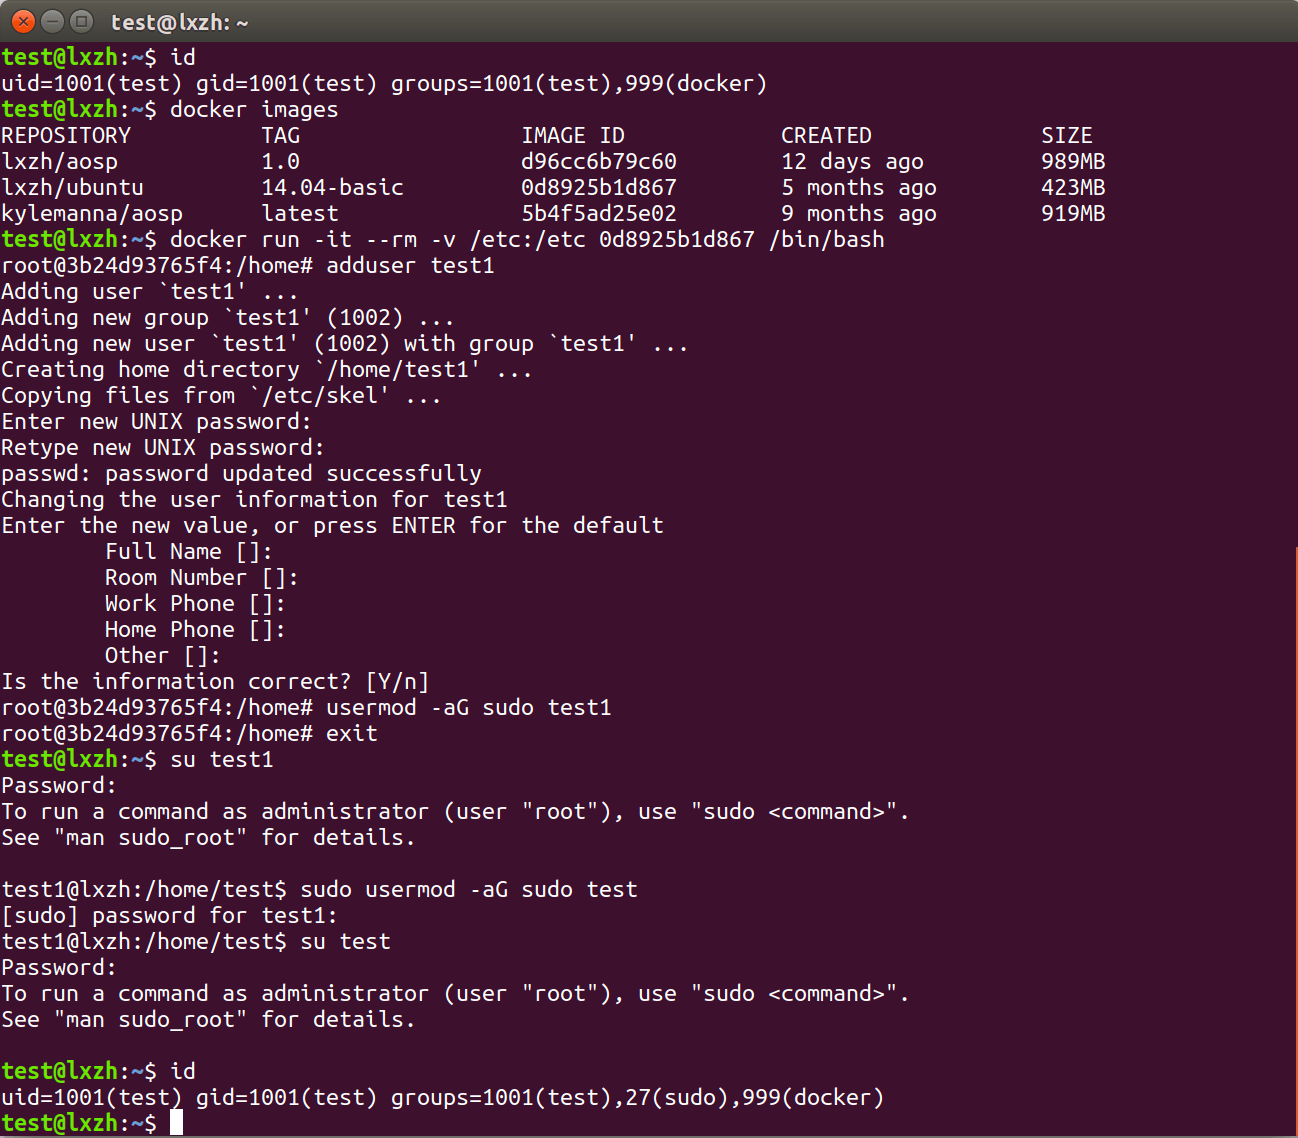This screenshot has width=1298, height=1138.
Task: Click the 'Home Phone []:' prompt line
Action: click(195, 629)
